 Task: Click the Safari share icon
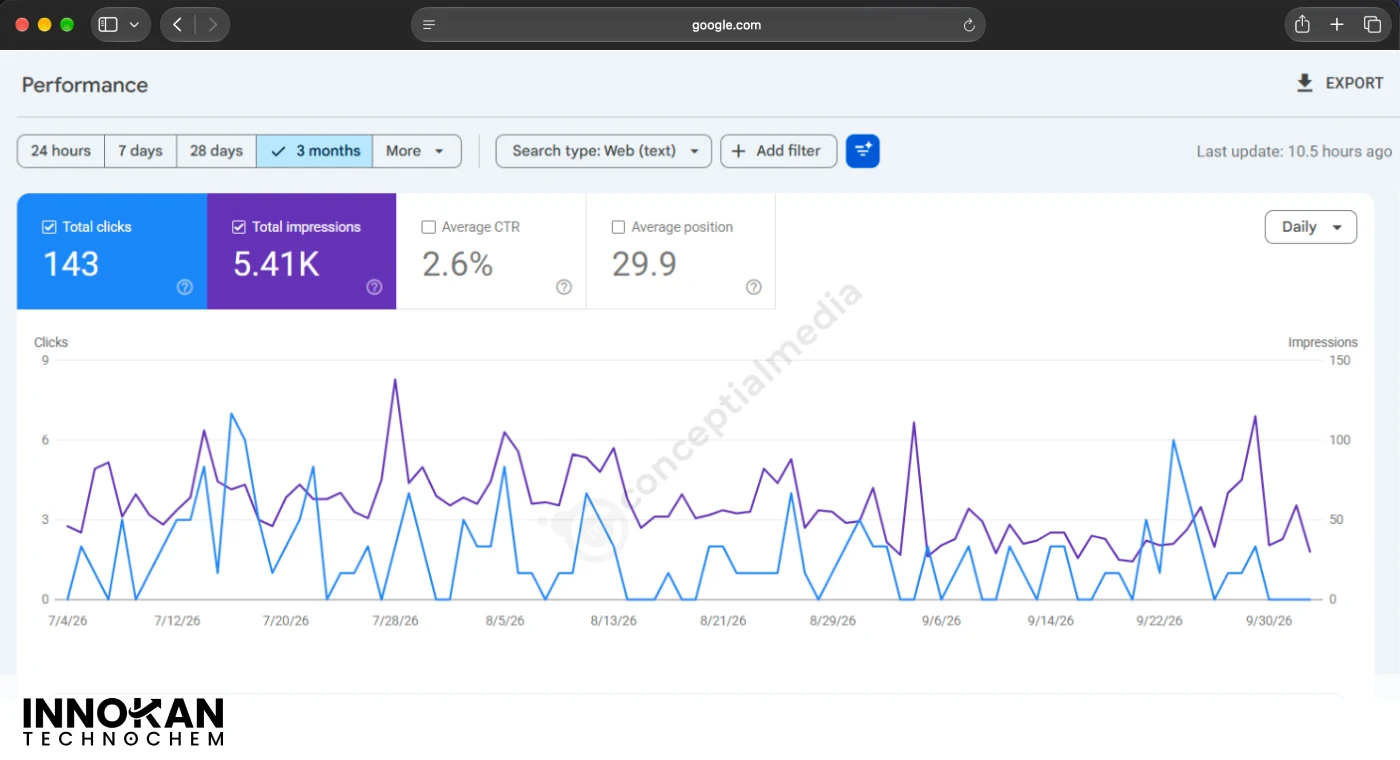[x=1302, y=25]
